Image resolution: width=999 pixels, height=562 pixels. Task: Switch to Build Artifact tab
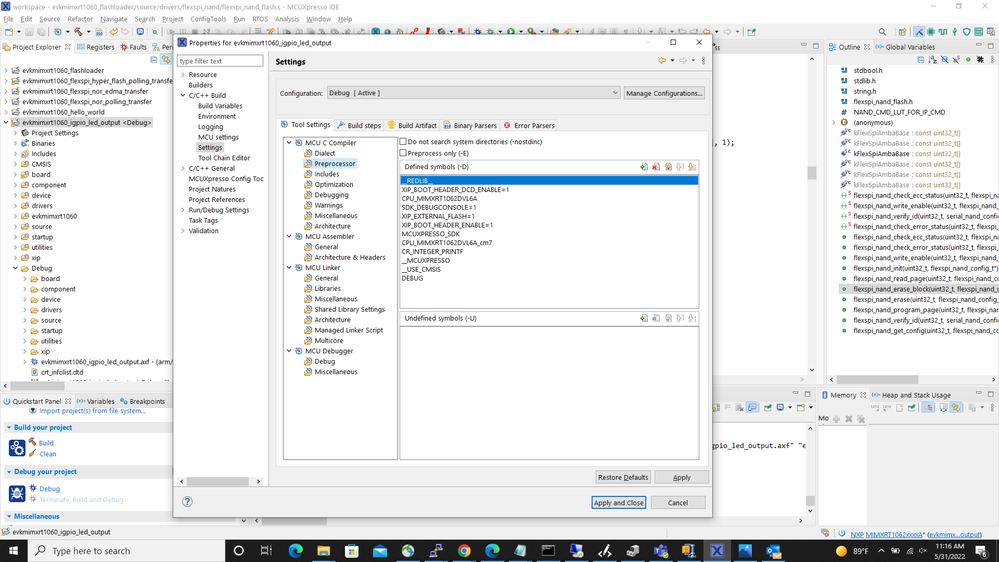(x=412, y=126)
